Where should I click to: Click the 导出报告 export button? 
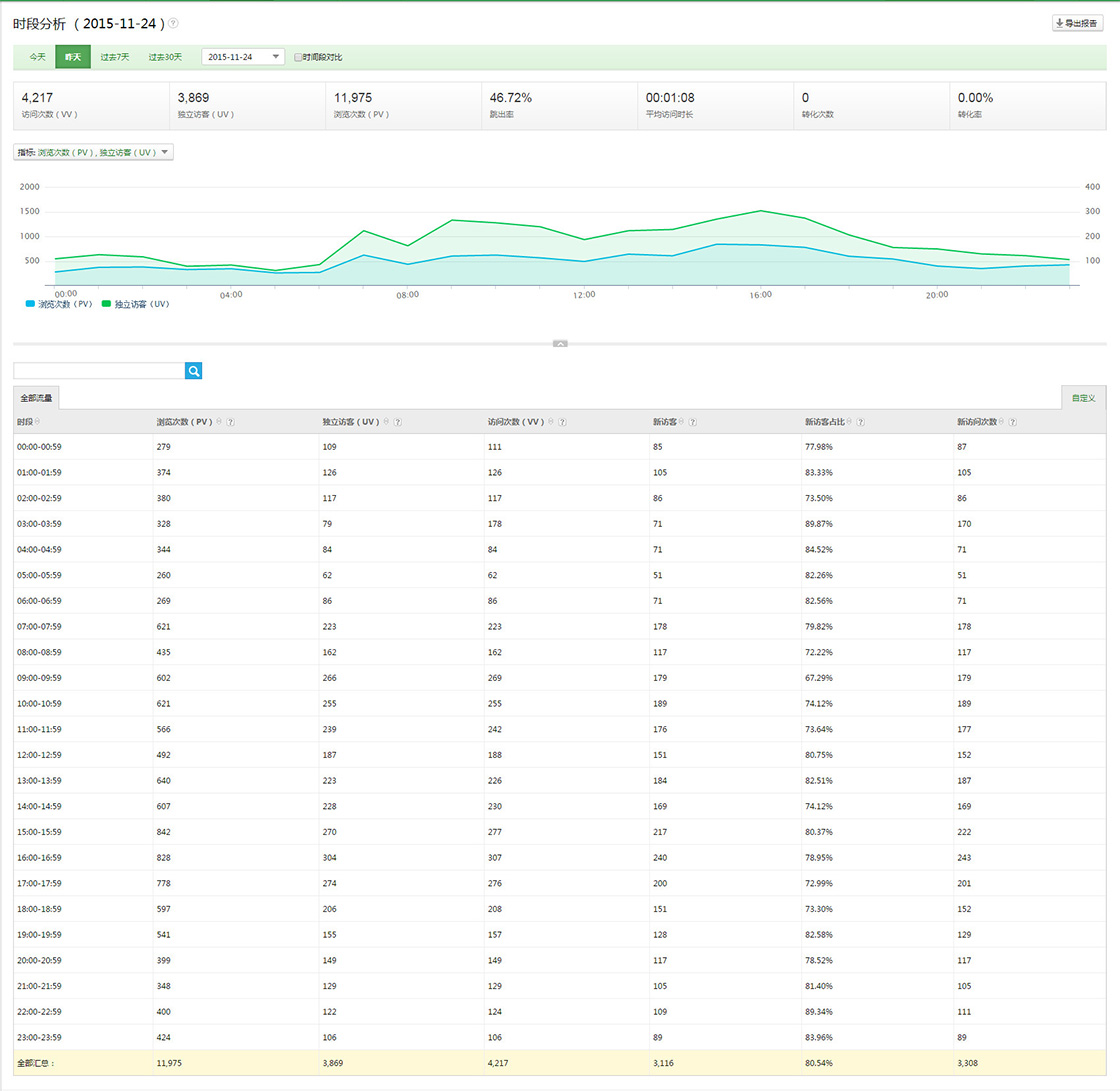[x=1077, y=24]
